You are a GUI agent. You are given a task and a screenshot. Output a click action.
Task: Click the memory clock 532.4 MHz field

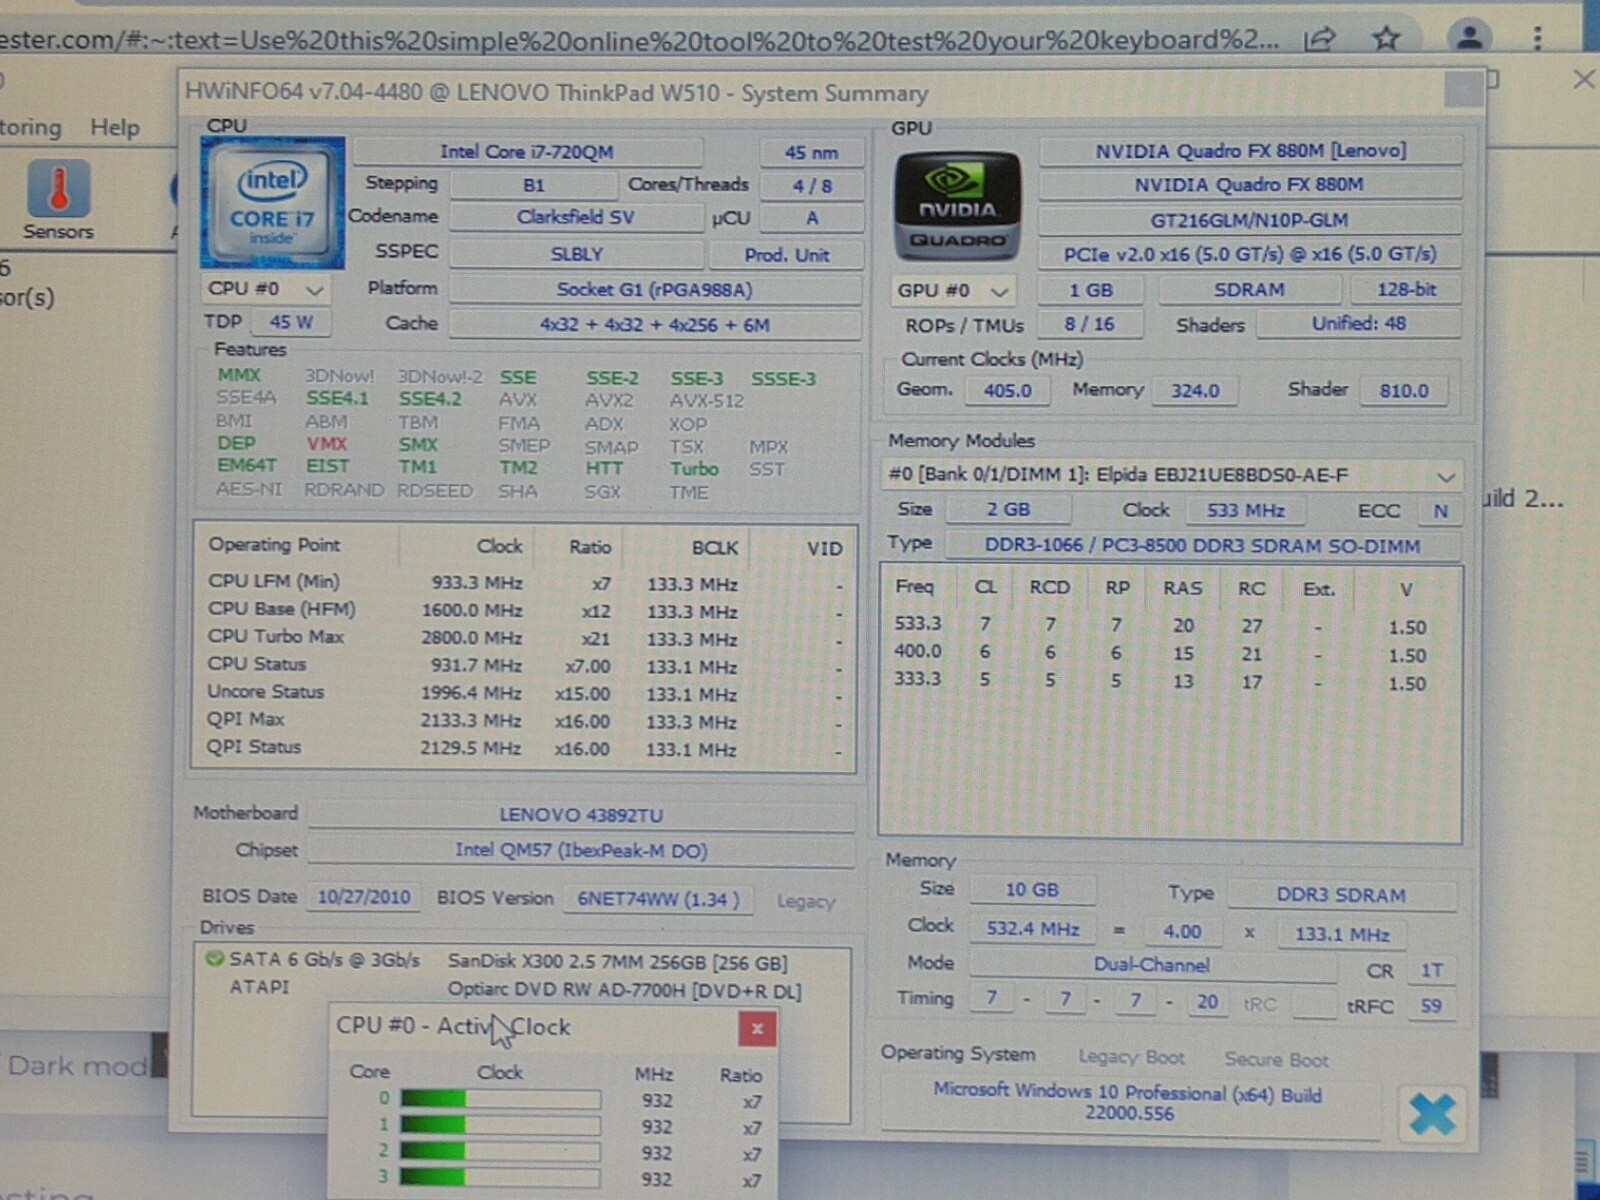click(x=1032, y=929)
